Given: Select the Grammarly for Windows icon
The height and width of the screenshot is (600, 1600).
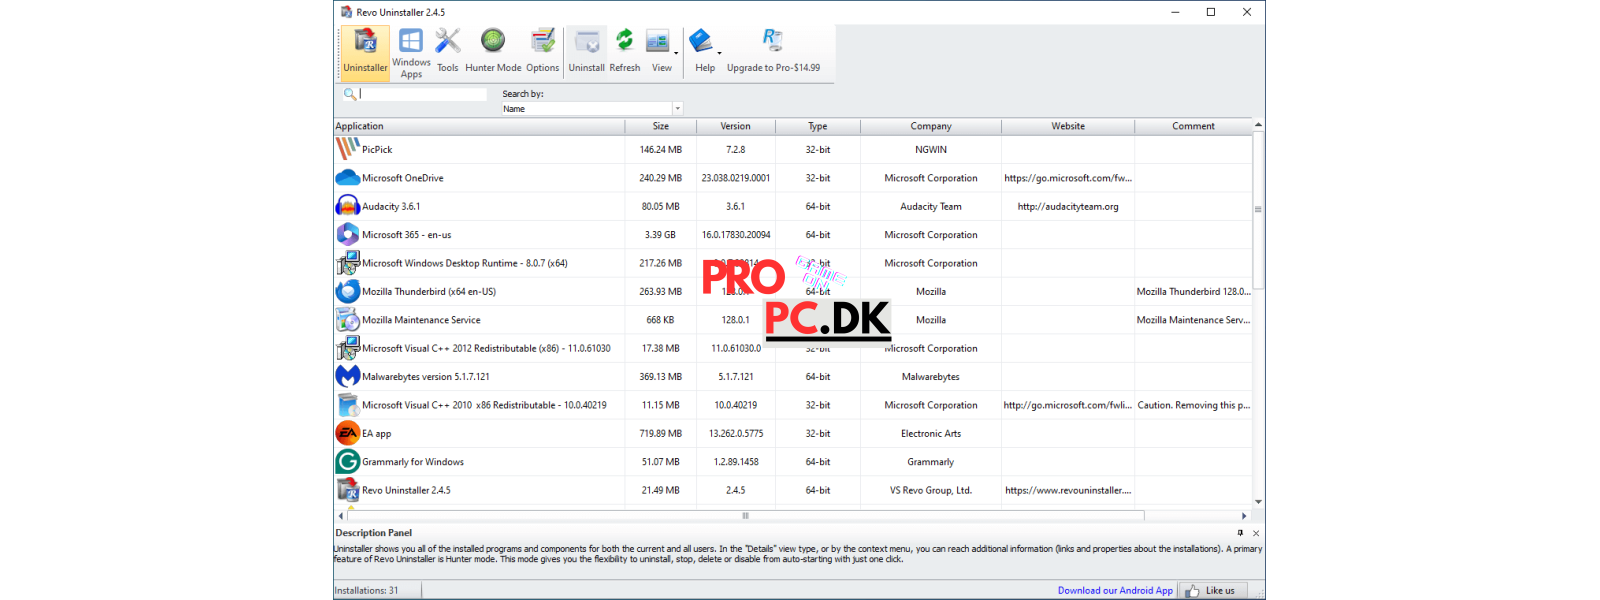Looking at the screenshot, I should tap(347, 462).
